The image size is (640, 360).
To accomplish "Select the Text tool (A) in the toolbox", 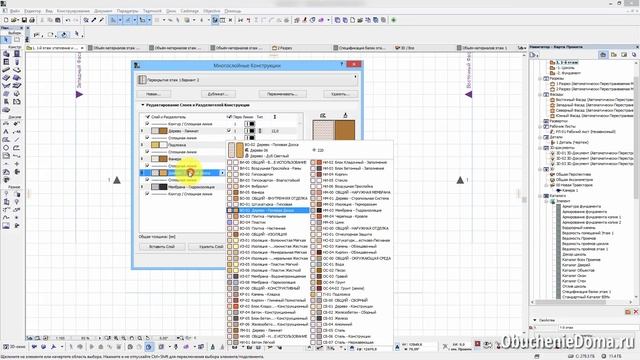I will click(x=6, y=131).
